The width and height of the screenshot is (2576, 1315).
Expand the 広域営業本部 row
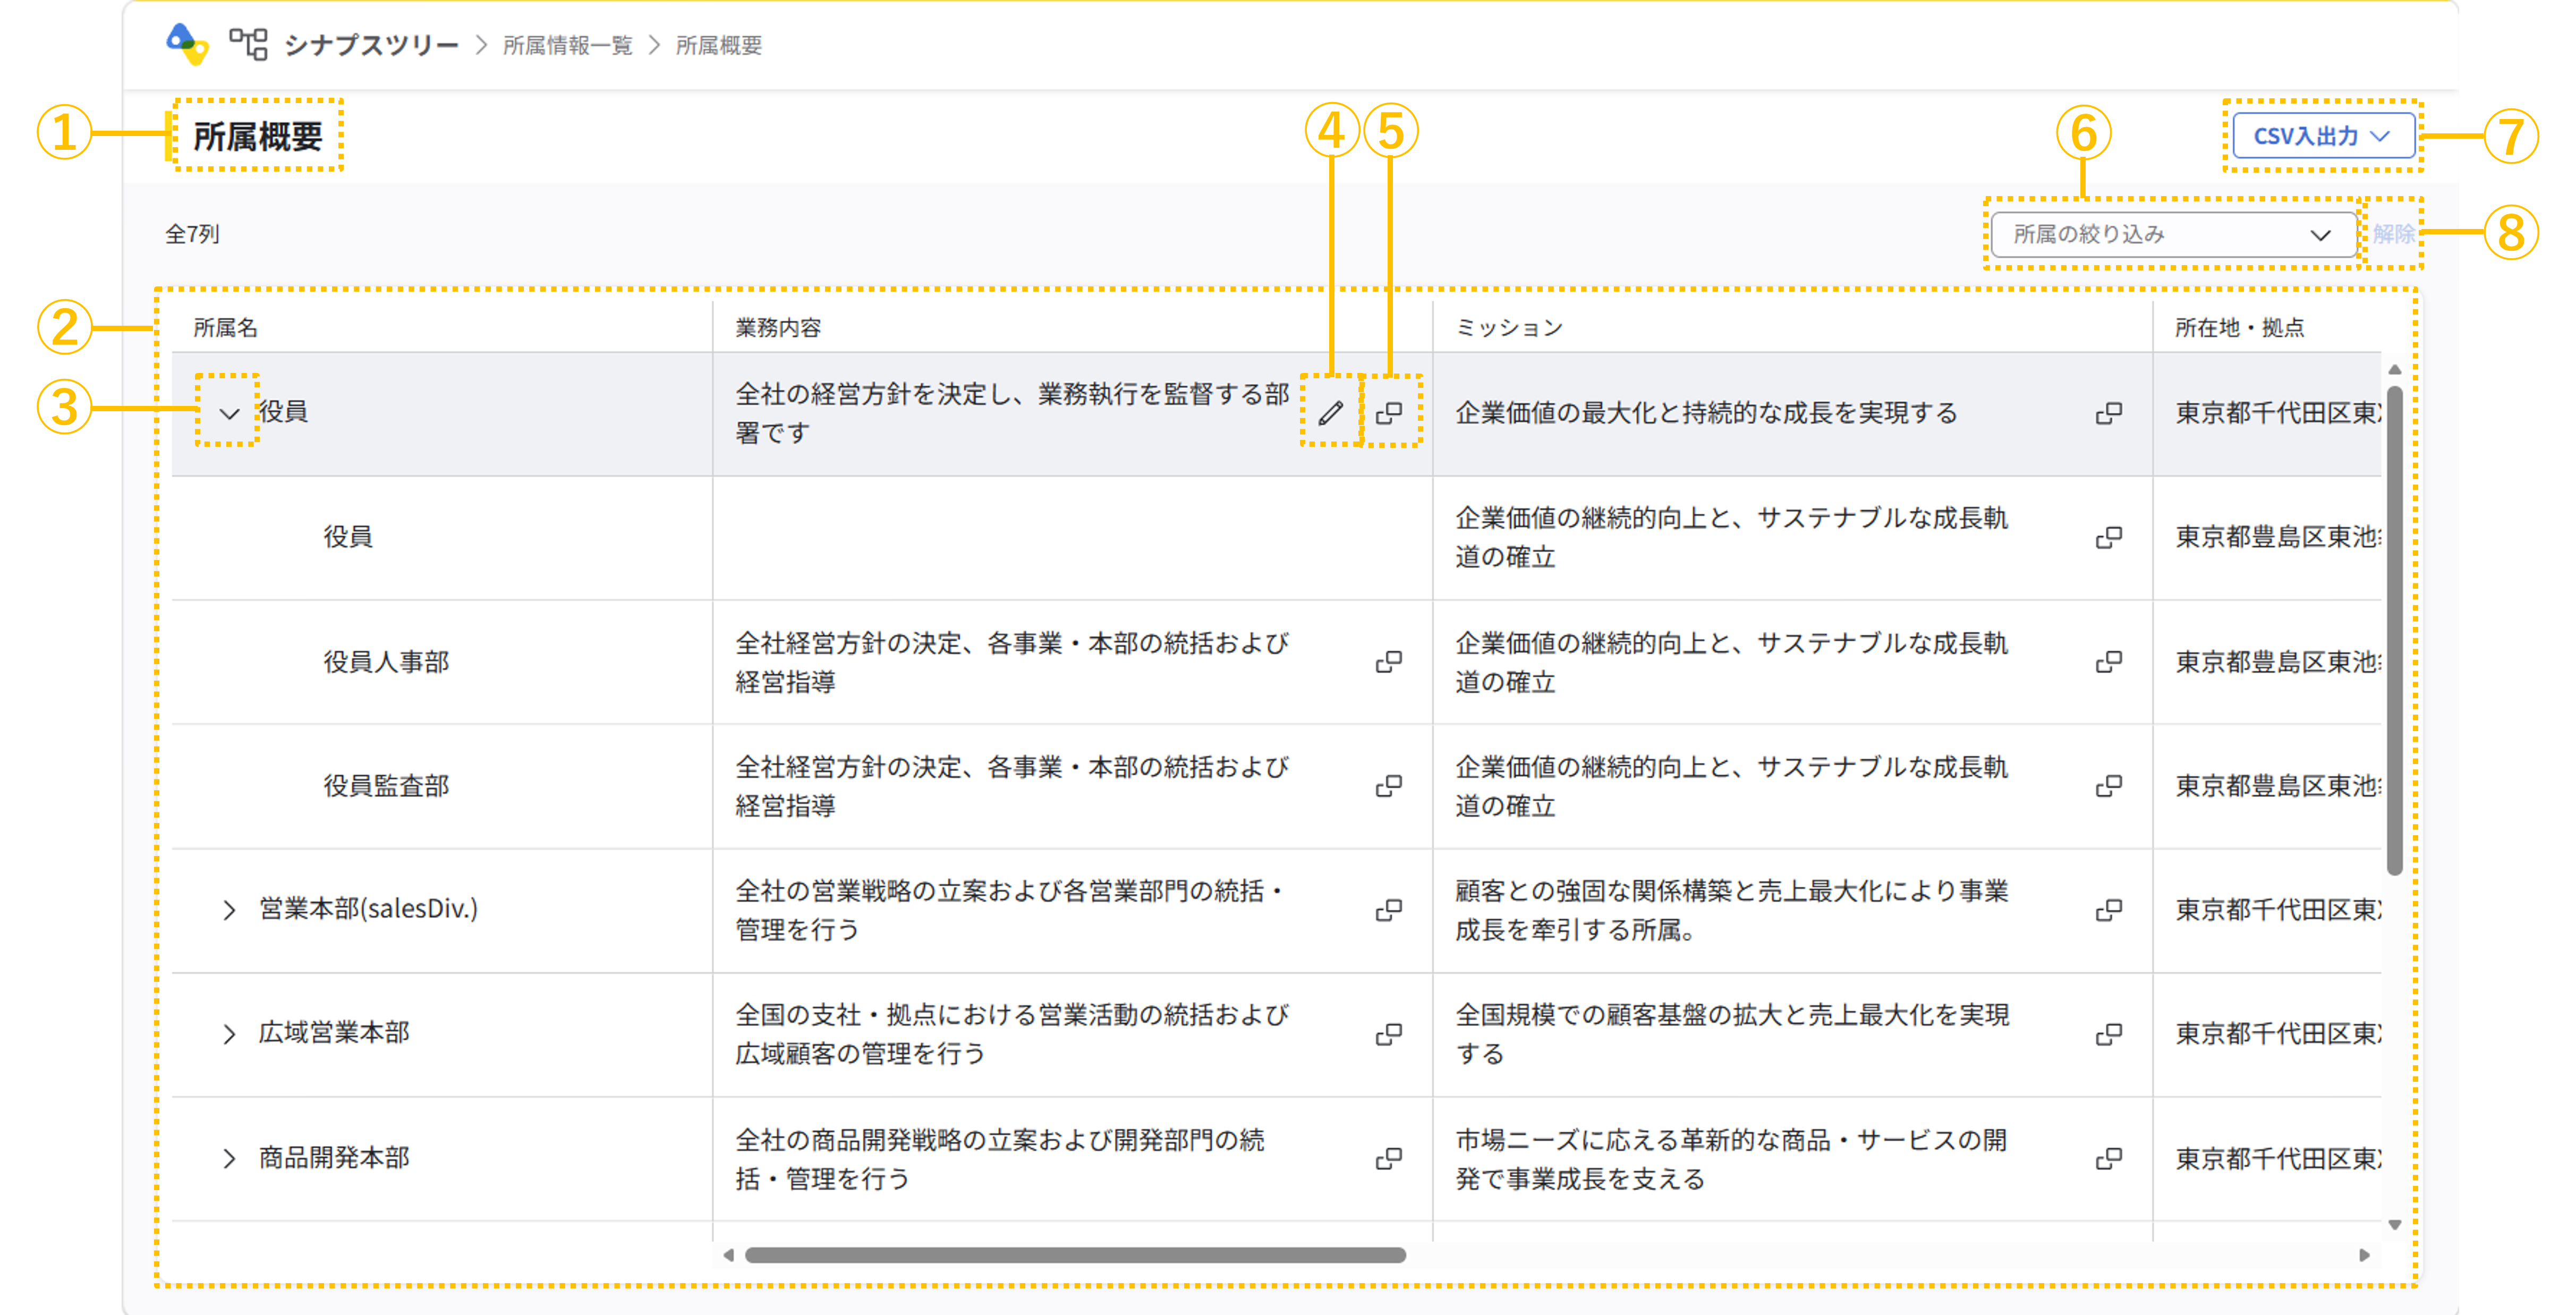(x=229, y=1034)
